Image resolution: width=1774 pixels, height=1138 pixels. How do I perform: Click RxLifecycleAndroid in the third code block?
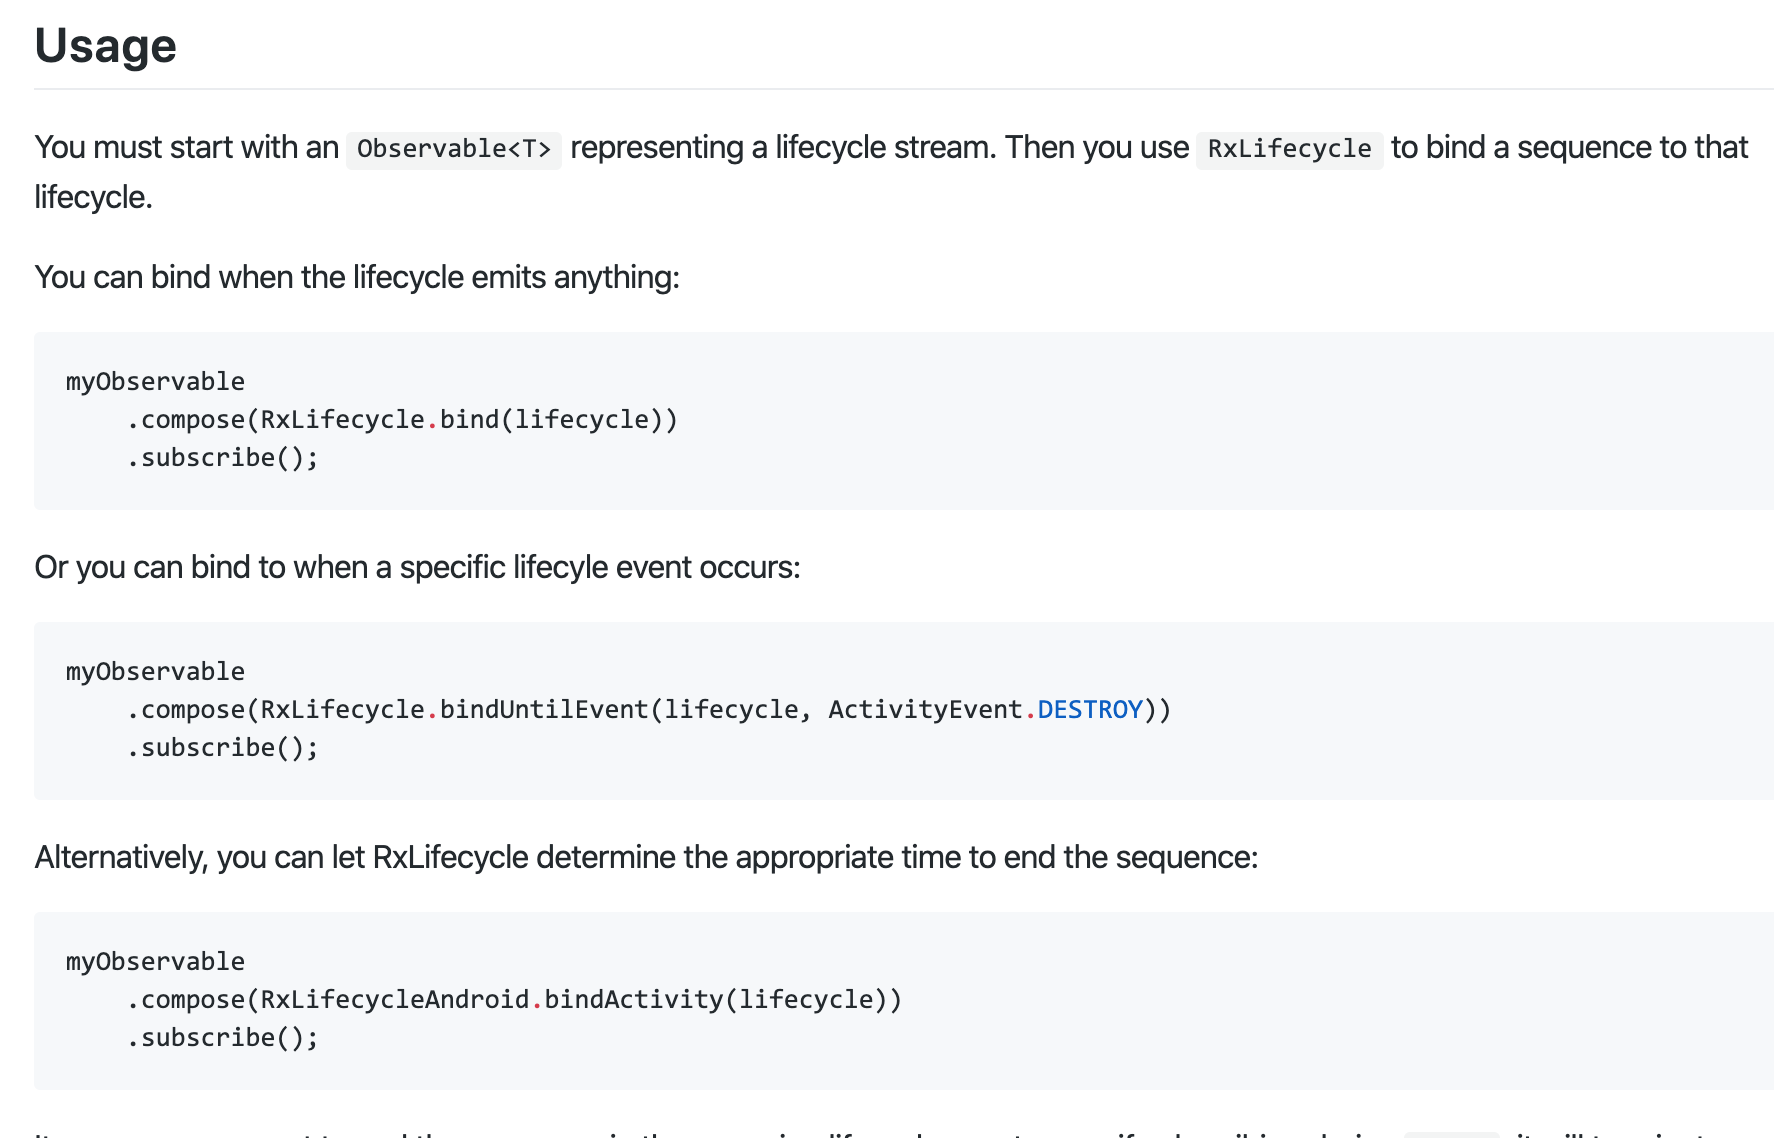tap(394, 1000)
